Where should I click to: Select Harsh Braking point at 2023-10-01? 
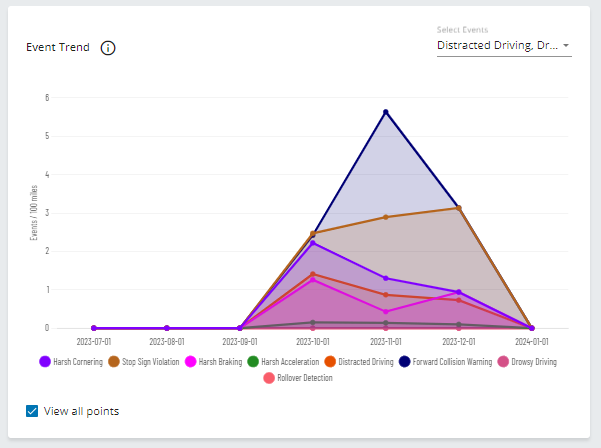[313, 280]
